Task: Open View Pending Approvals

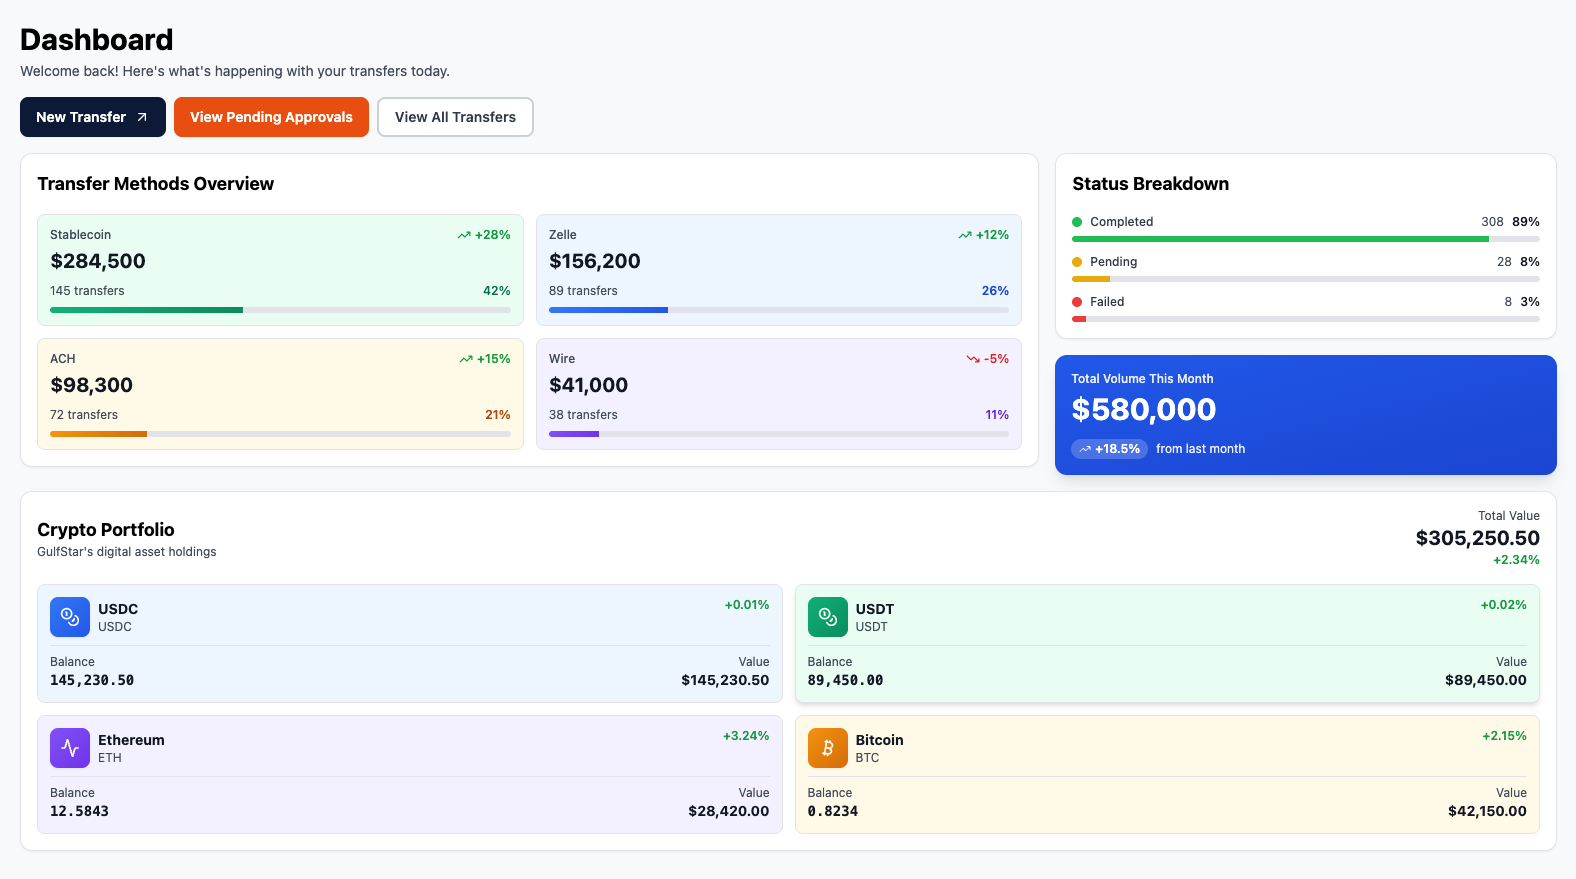Action: pos(271,117)
